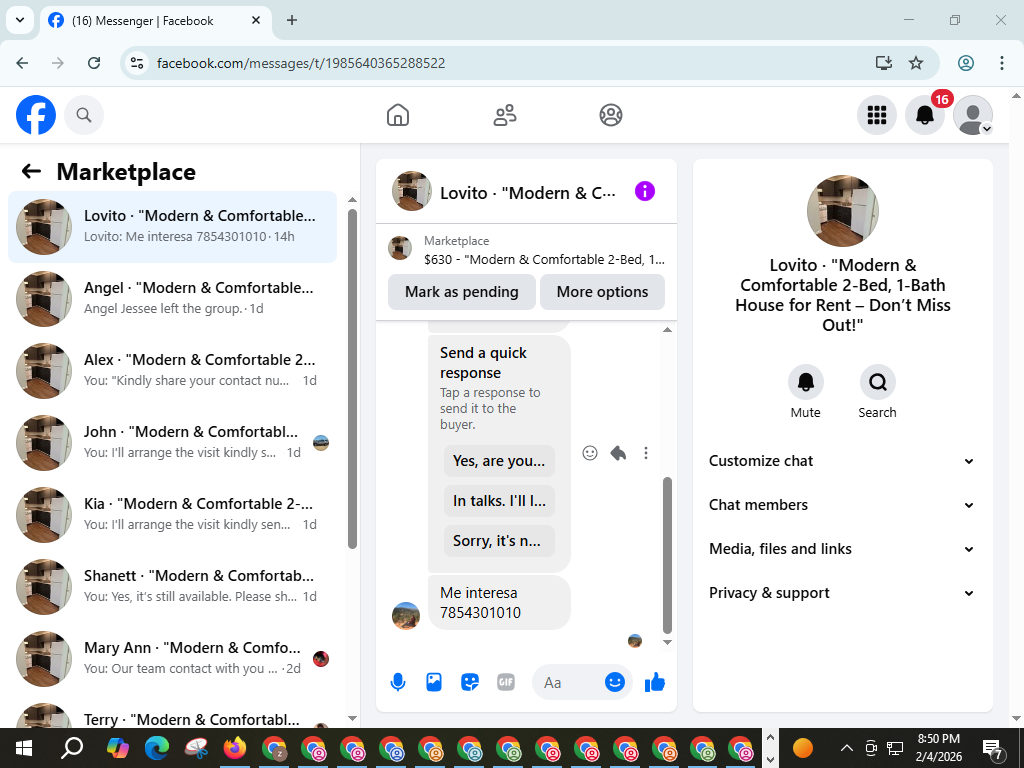Record a voice clip with microphone icon
The width and height of the screenshot is (1024, 768).
[398, 682]
